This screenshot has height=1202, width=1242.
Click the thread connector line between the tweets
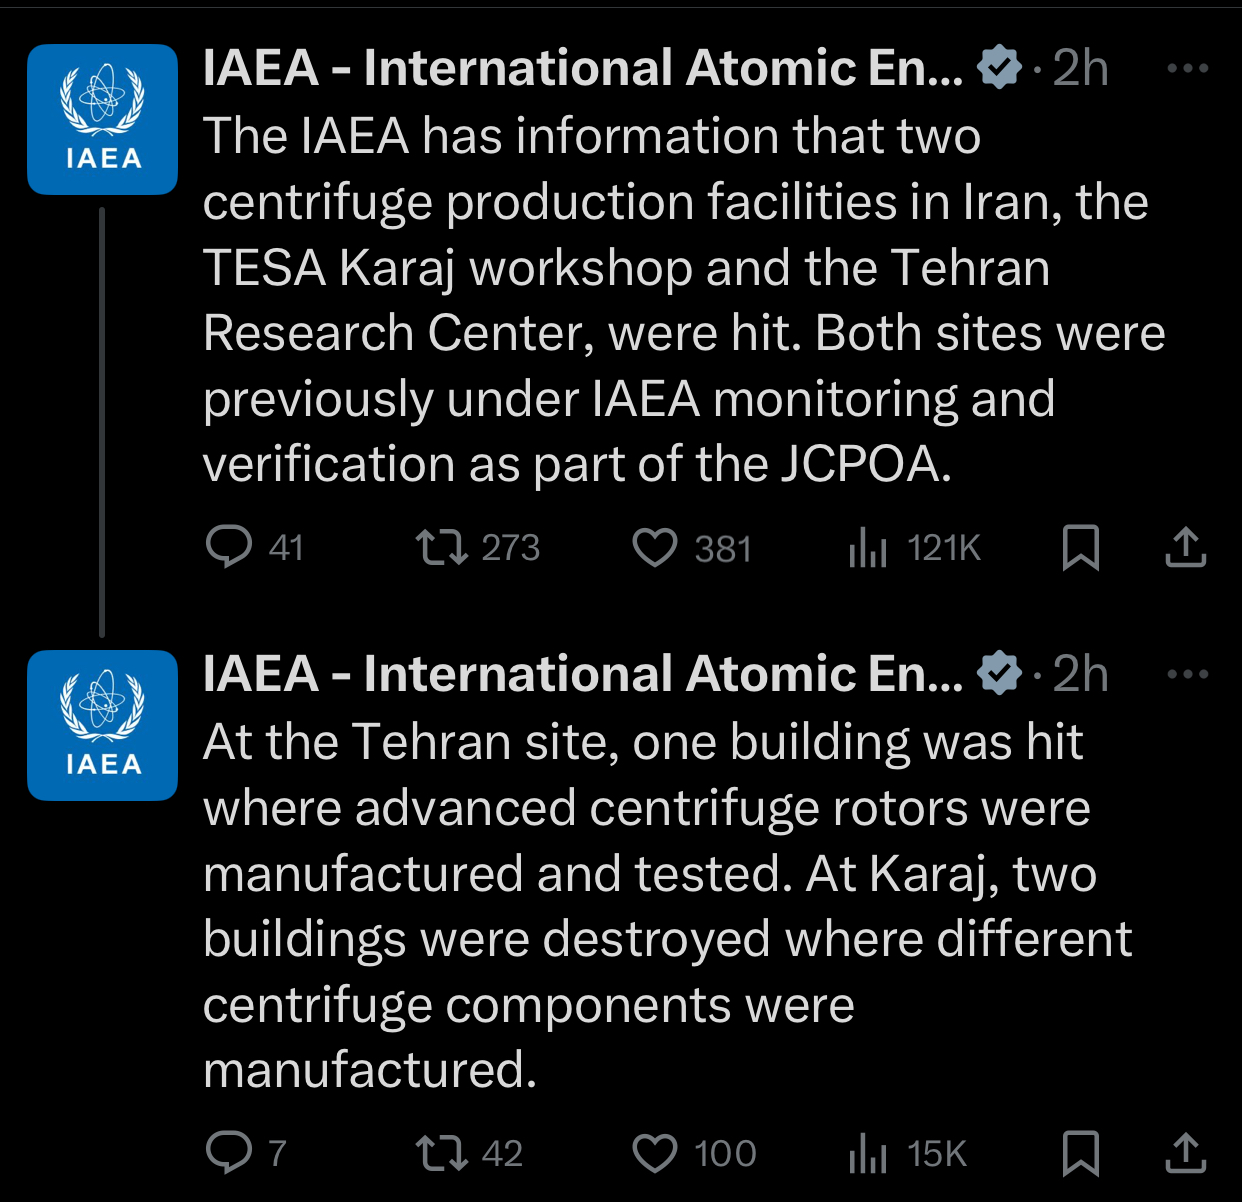102,420
